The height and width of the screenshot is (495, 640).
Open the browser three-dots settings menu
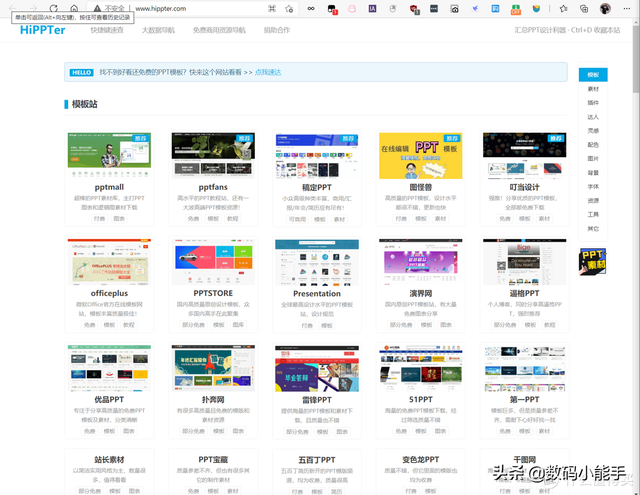coord(628,8)
